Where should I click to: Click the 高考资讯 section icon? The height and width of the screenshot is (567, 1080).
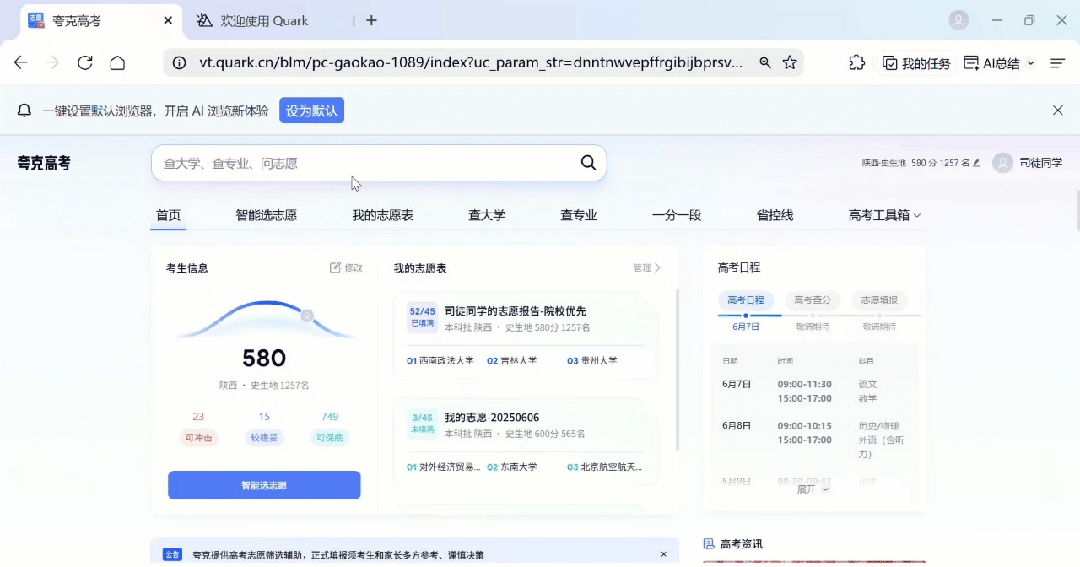(x=709, y=544)
